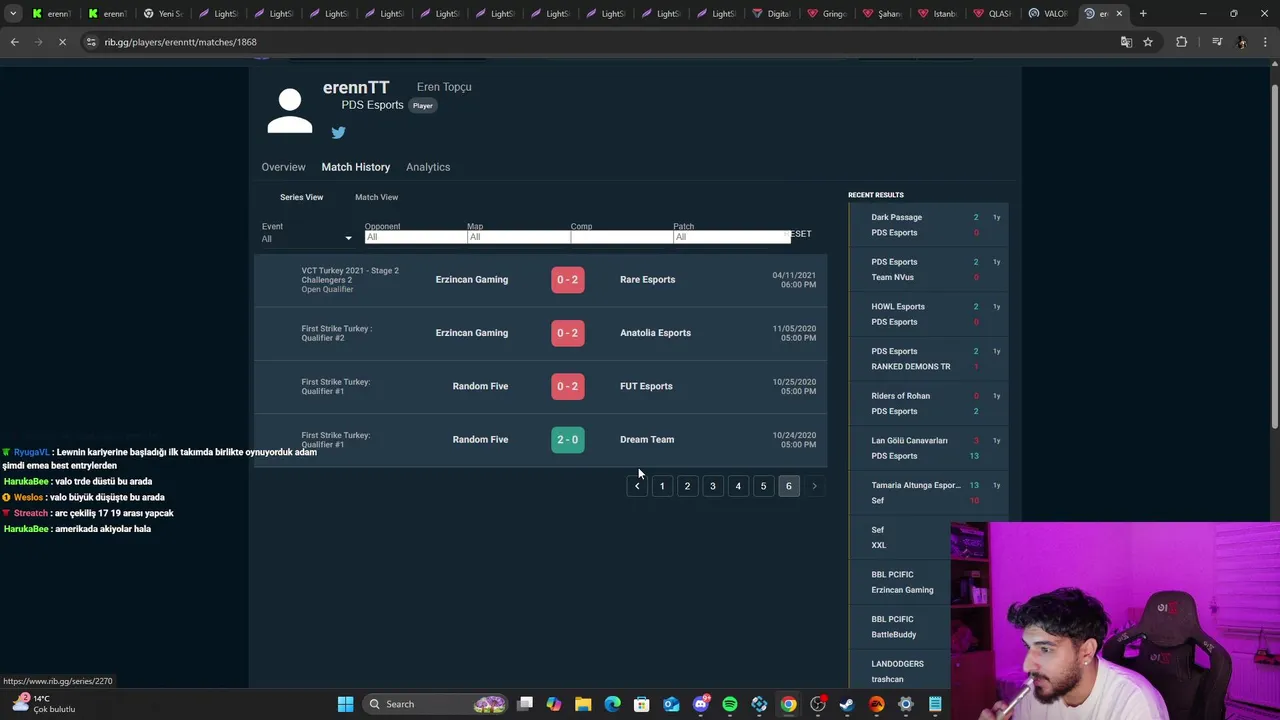Go to results page 5
Viewport: 1280px width, 720px height.
click(x=763, y=486)
